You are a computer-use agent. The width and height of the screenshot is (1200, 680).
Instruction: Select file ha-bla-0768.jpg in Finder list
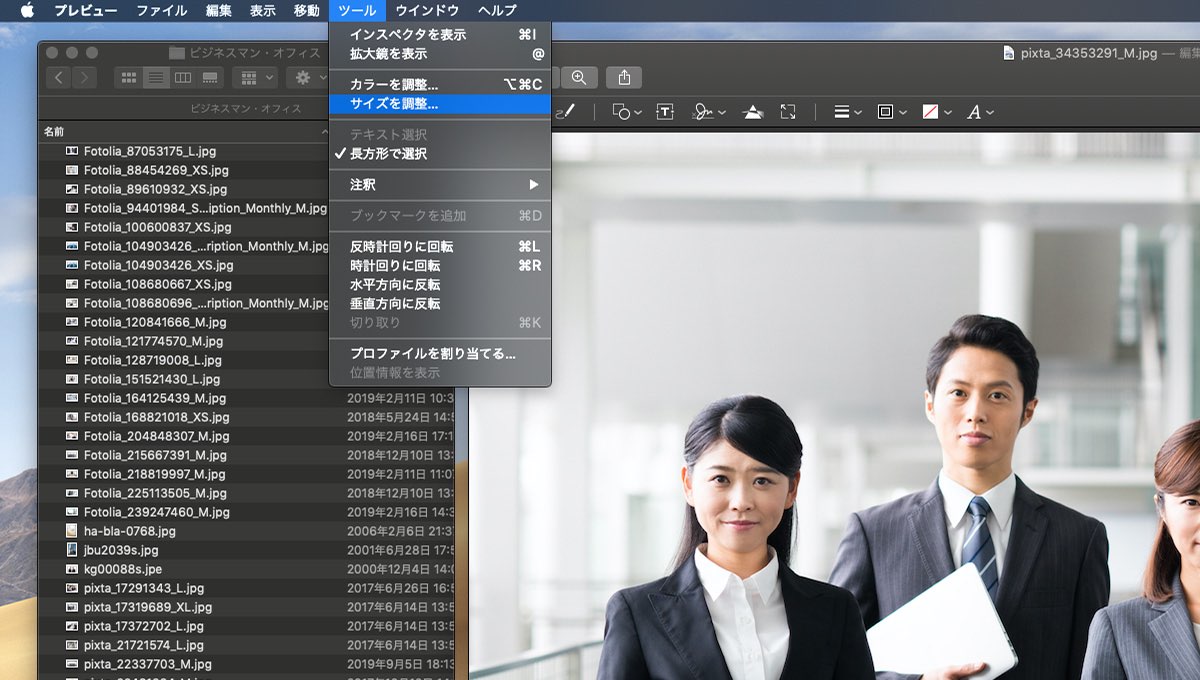(x=129, y=531)
